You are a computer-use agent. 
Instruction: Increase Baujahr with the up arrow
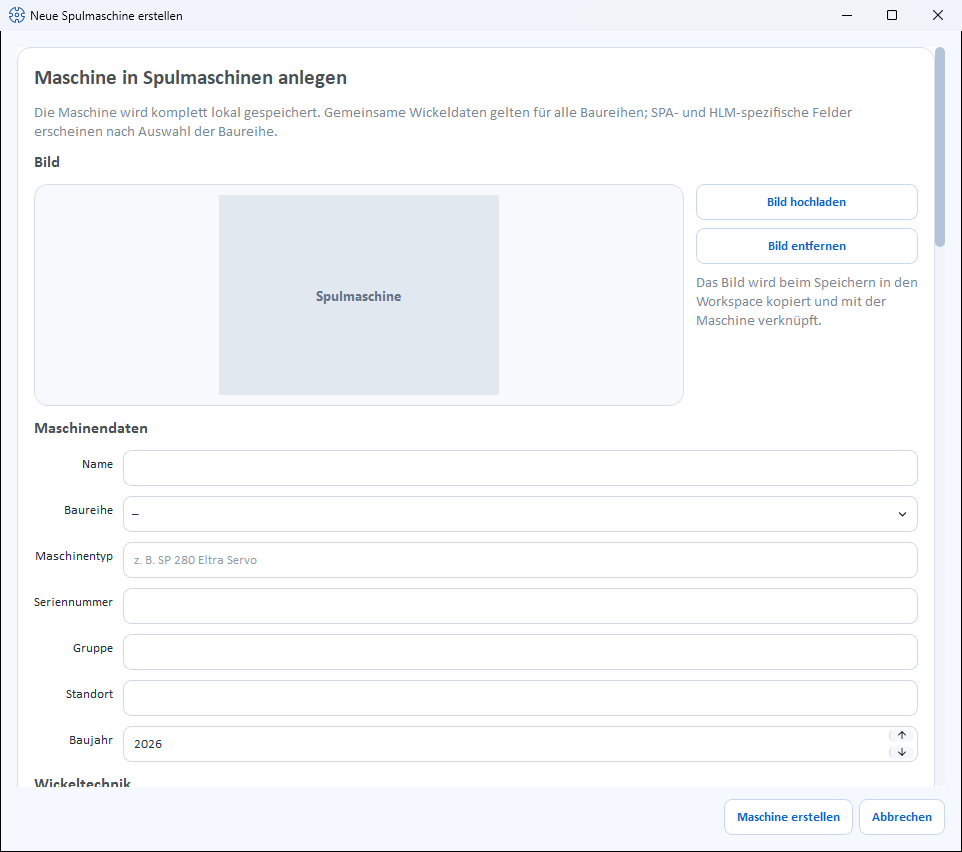point(901,735)
